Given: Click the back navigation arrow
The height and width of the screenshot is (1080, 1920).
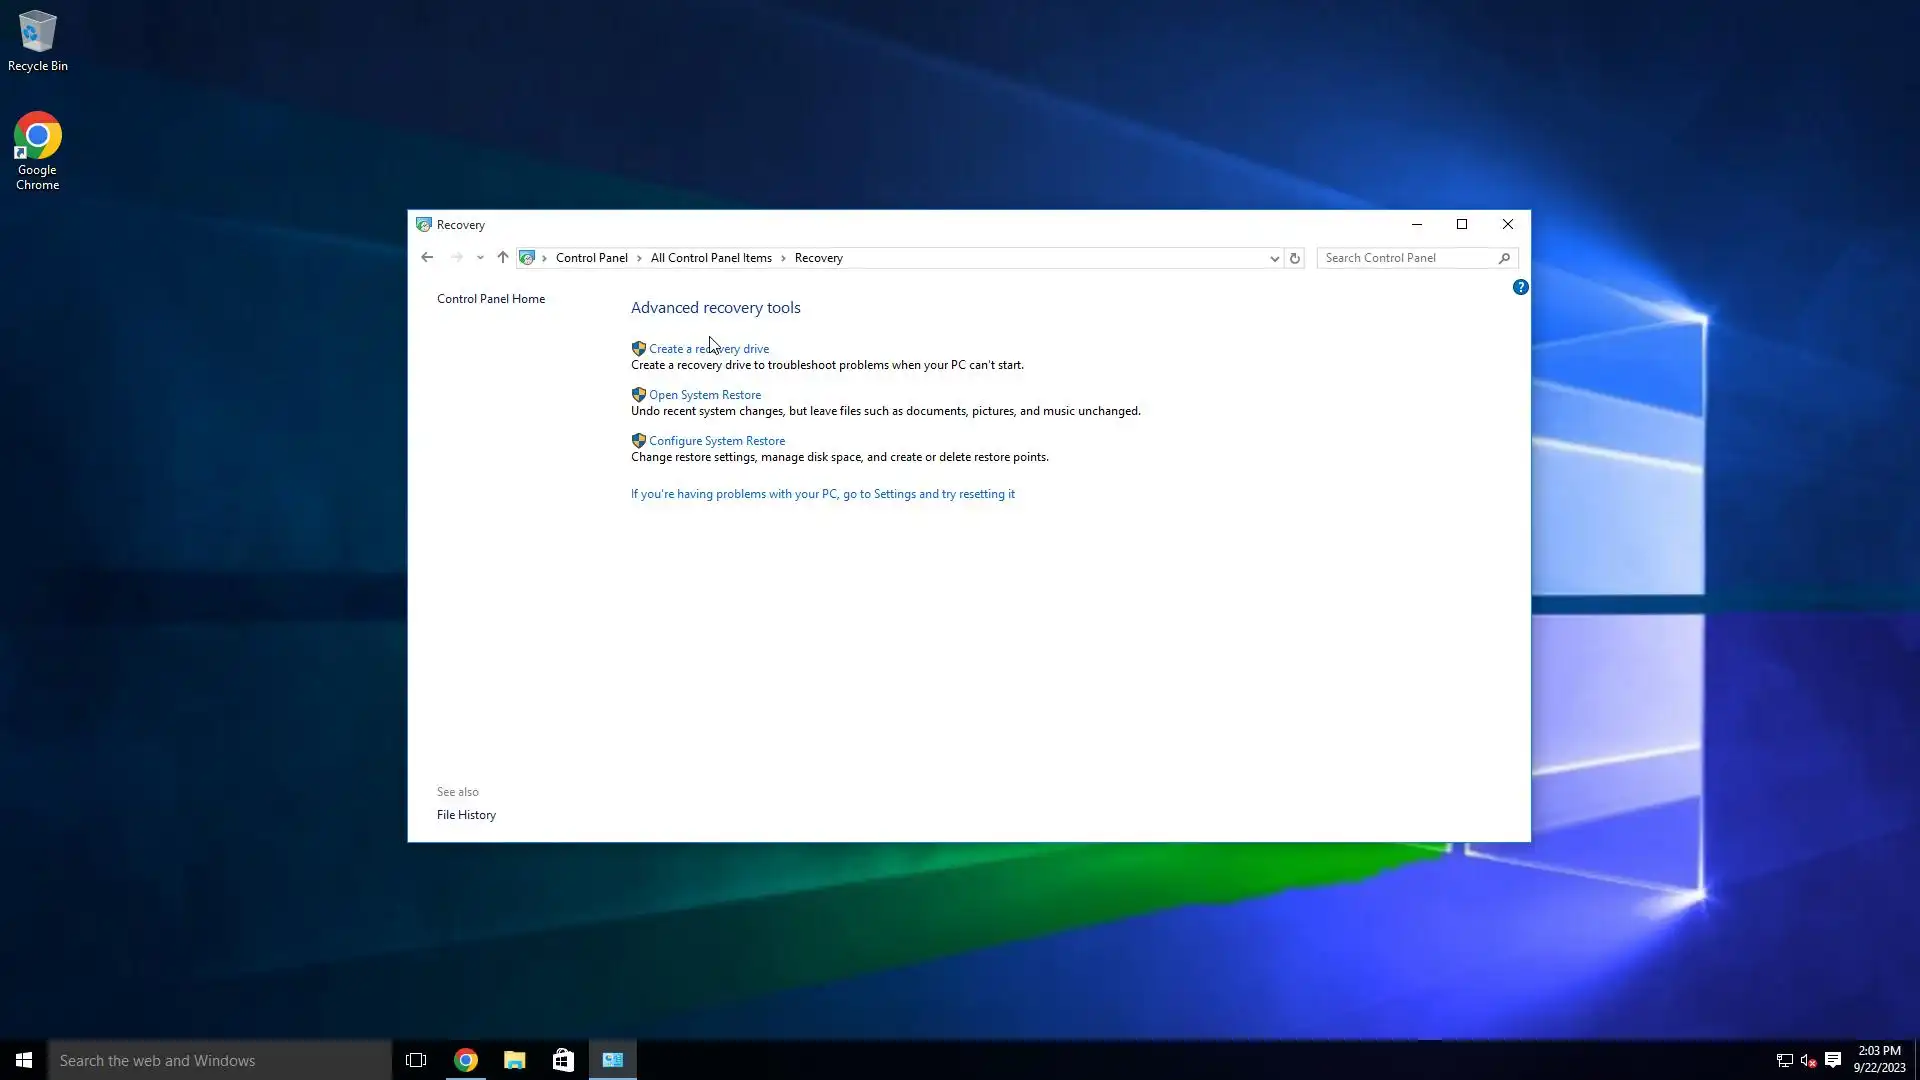Looking at the screenshot, I should pyautogui.click(x=427, y=258).
